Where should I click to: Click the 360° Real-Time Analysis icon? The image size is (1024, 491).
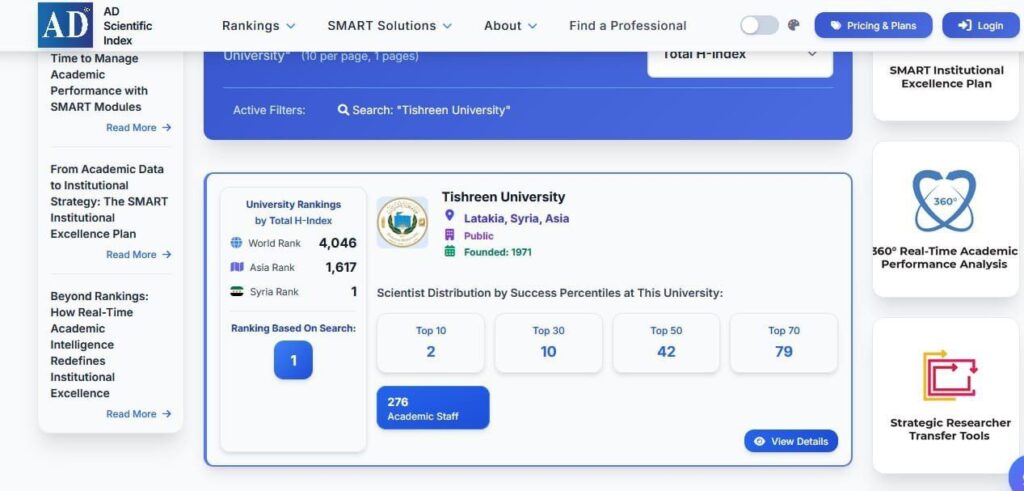coord(944,201)
